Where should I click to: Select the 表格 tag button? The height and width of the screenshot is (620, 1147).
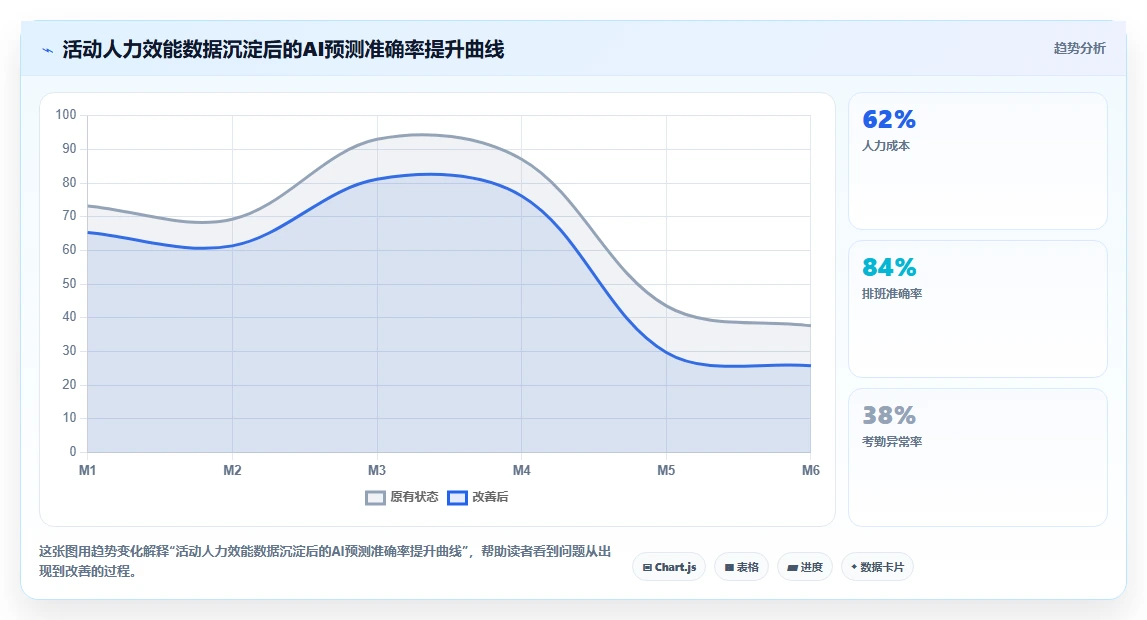(741, 567)
